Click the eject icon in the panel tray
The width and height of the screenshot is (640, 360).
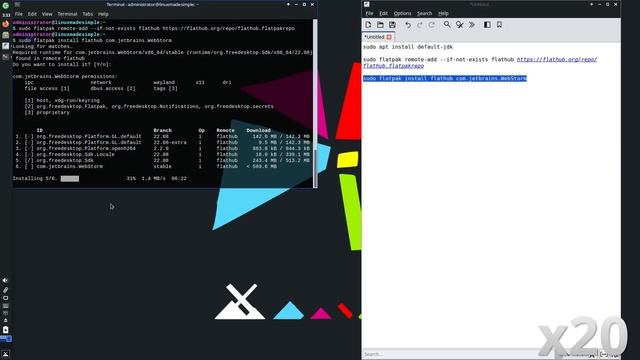pyautogui.click(x=5, y=320)
